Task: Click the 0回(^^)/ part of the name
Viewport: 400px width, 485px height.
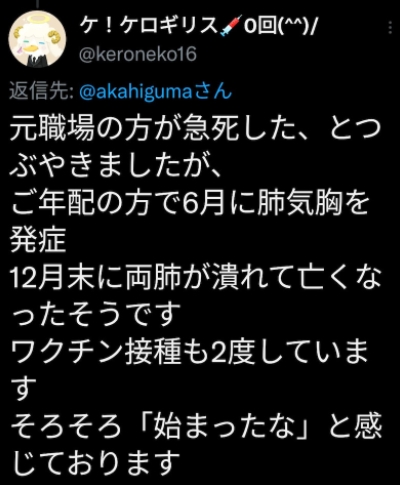Action: pos(279,27)
